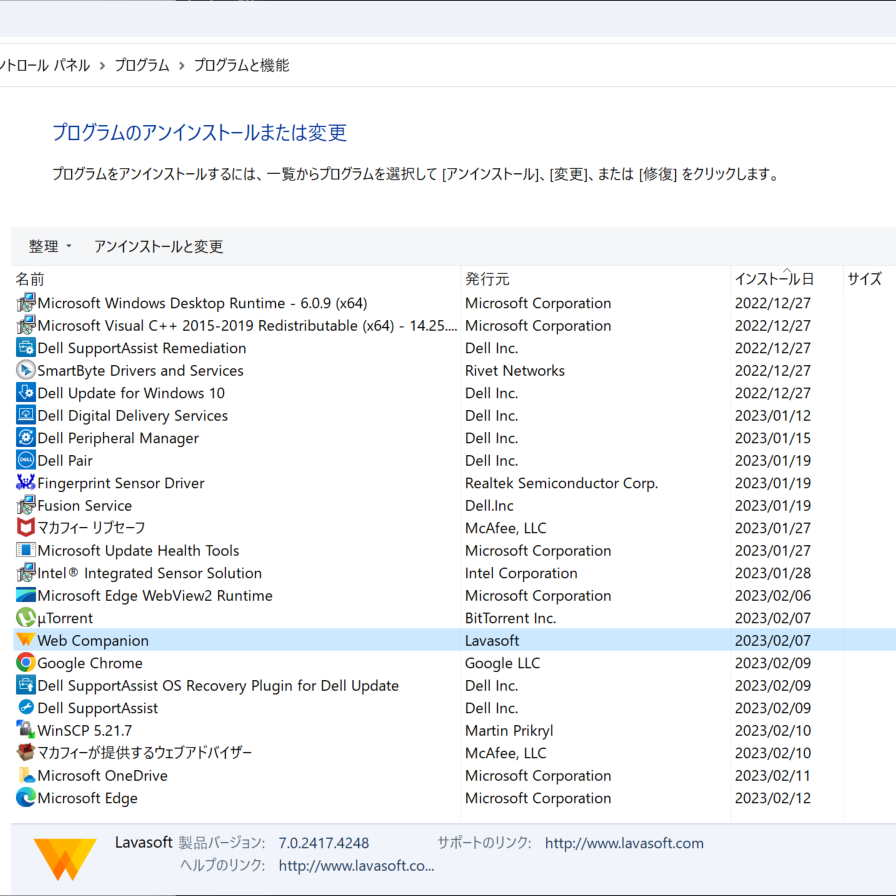
Task: Select the Microsoft Edge WebView2 Runtime name
Action: coord(155,595)
